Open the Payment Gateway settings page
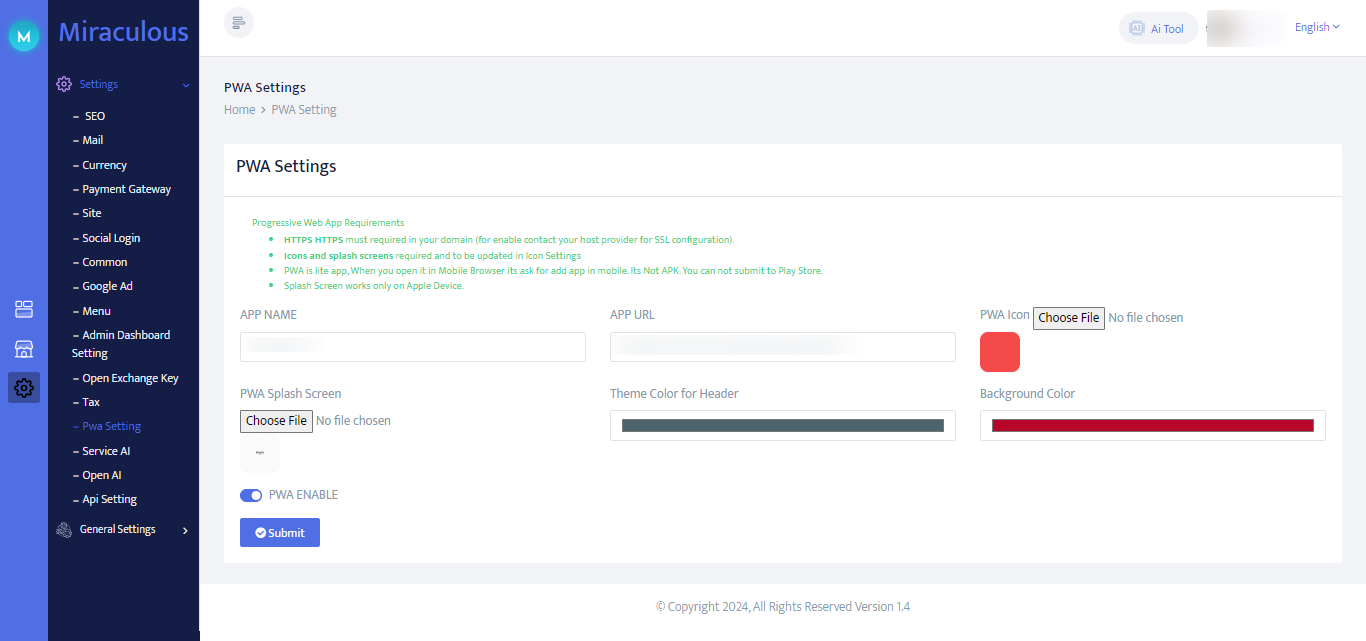 (x=126, y=189)
